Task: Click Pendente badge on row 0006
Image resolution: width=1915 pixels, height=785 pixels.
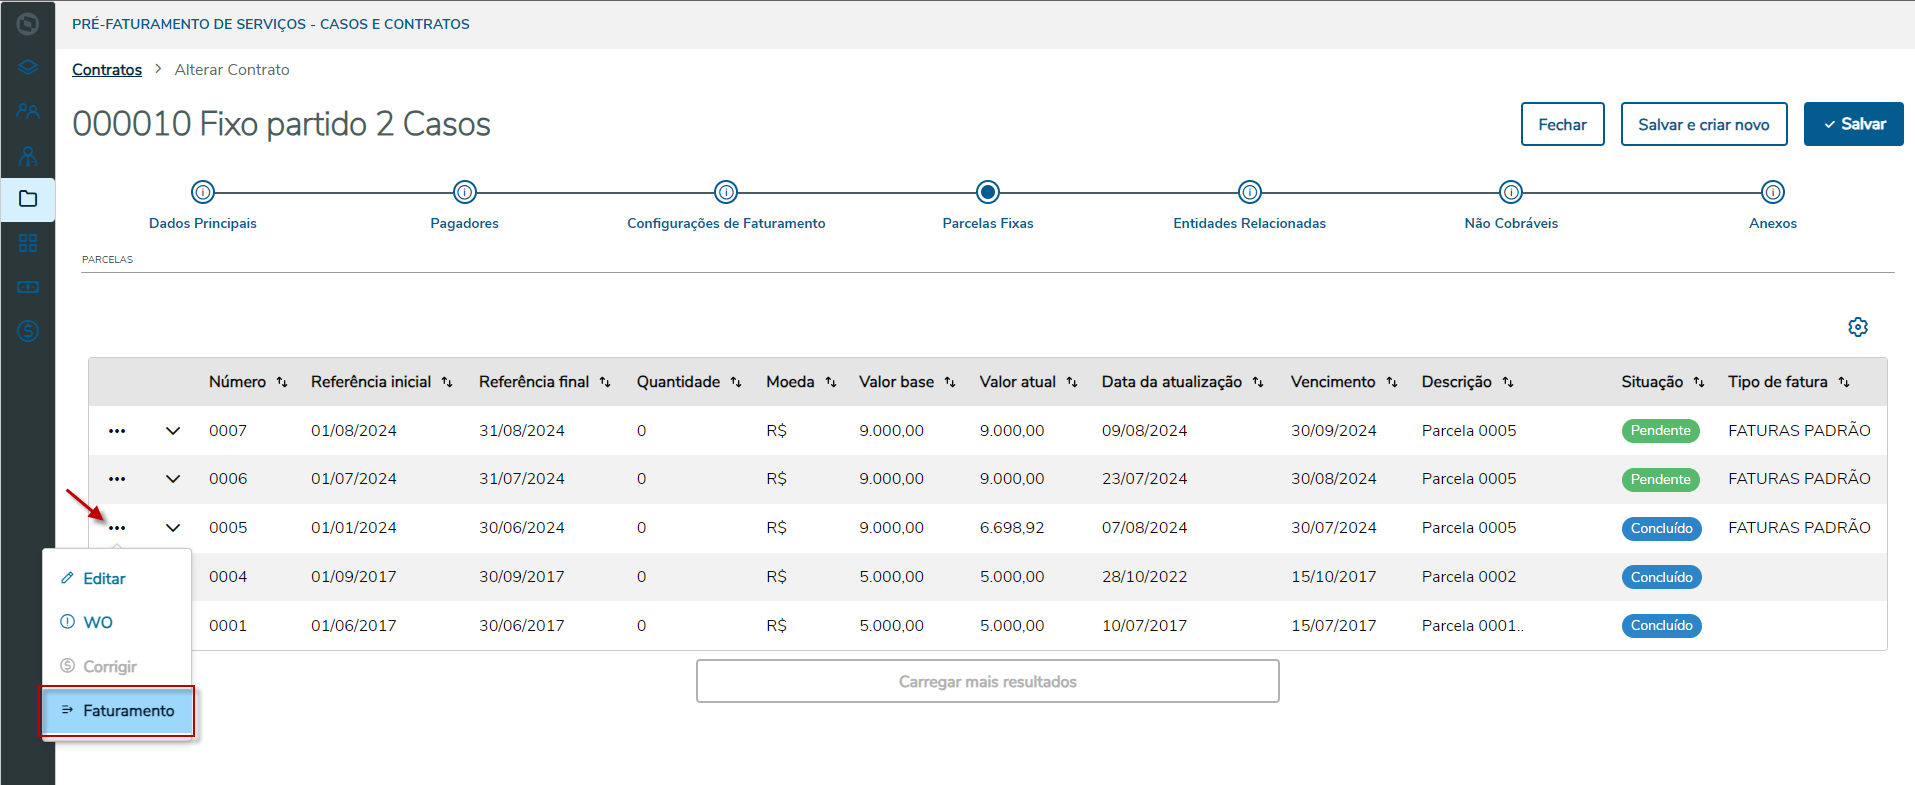Action: (1660, 479)
